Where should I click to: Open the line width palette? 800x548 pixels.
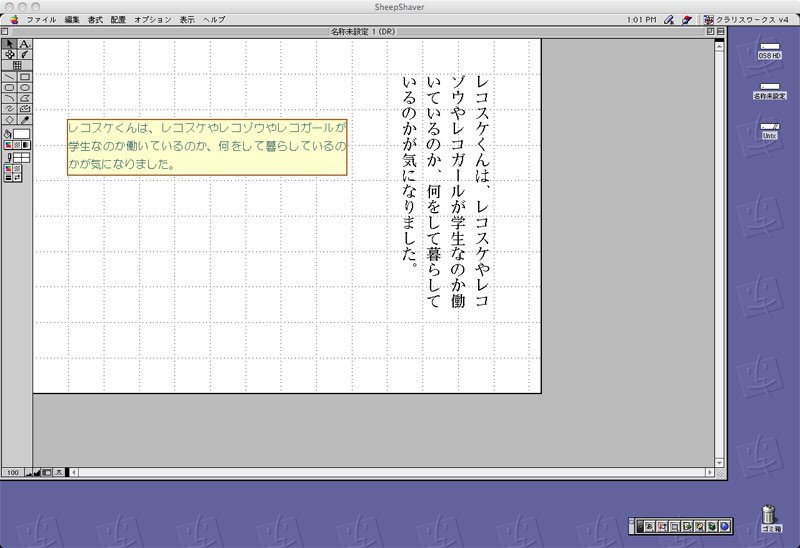click(x=8, y=177)
